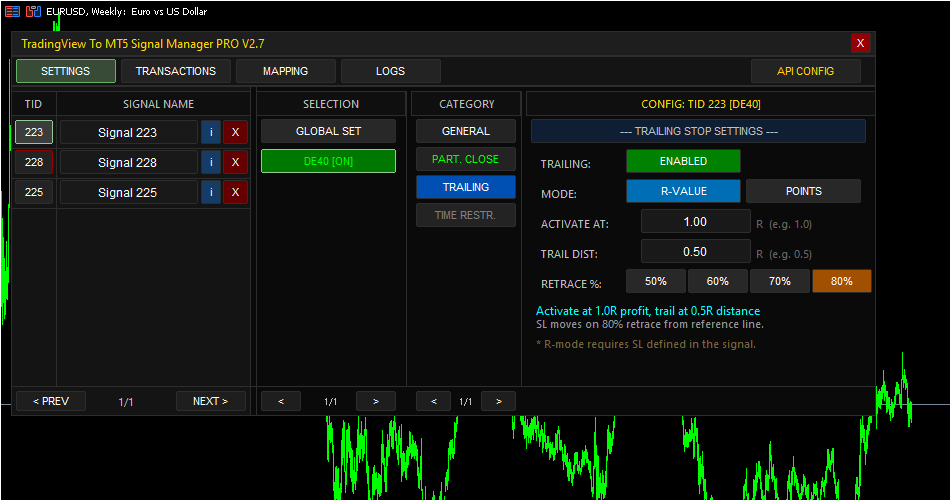Toggle trailing ENABLED switch

(683, 161)
